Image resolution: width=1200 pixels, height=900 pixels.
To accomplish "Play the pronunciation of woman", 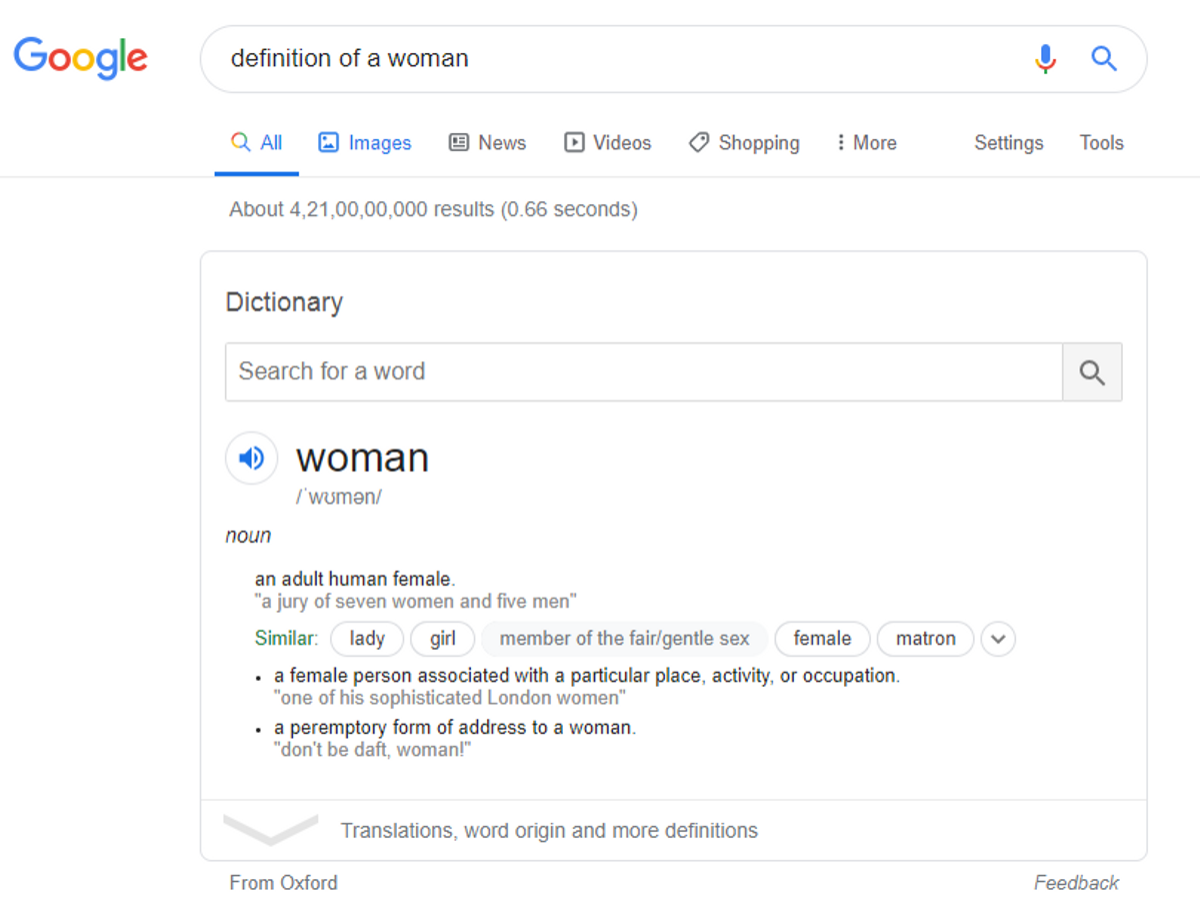I will click(x=251, y=458).
